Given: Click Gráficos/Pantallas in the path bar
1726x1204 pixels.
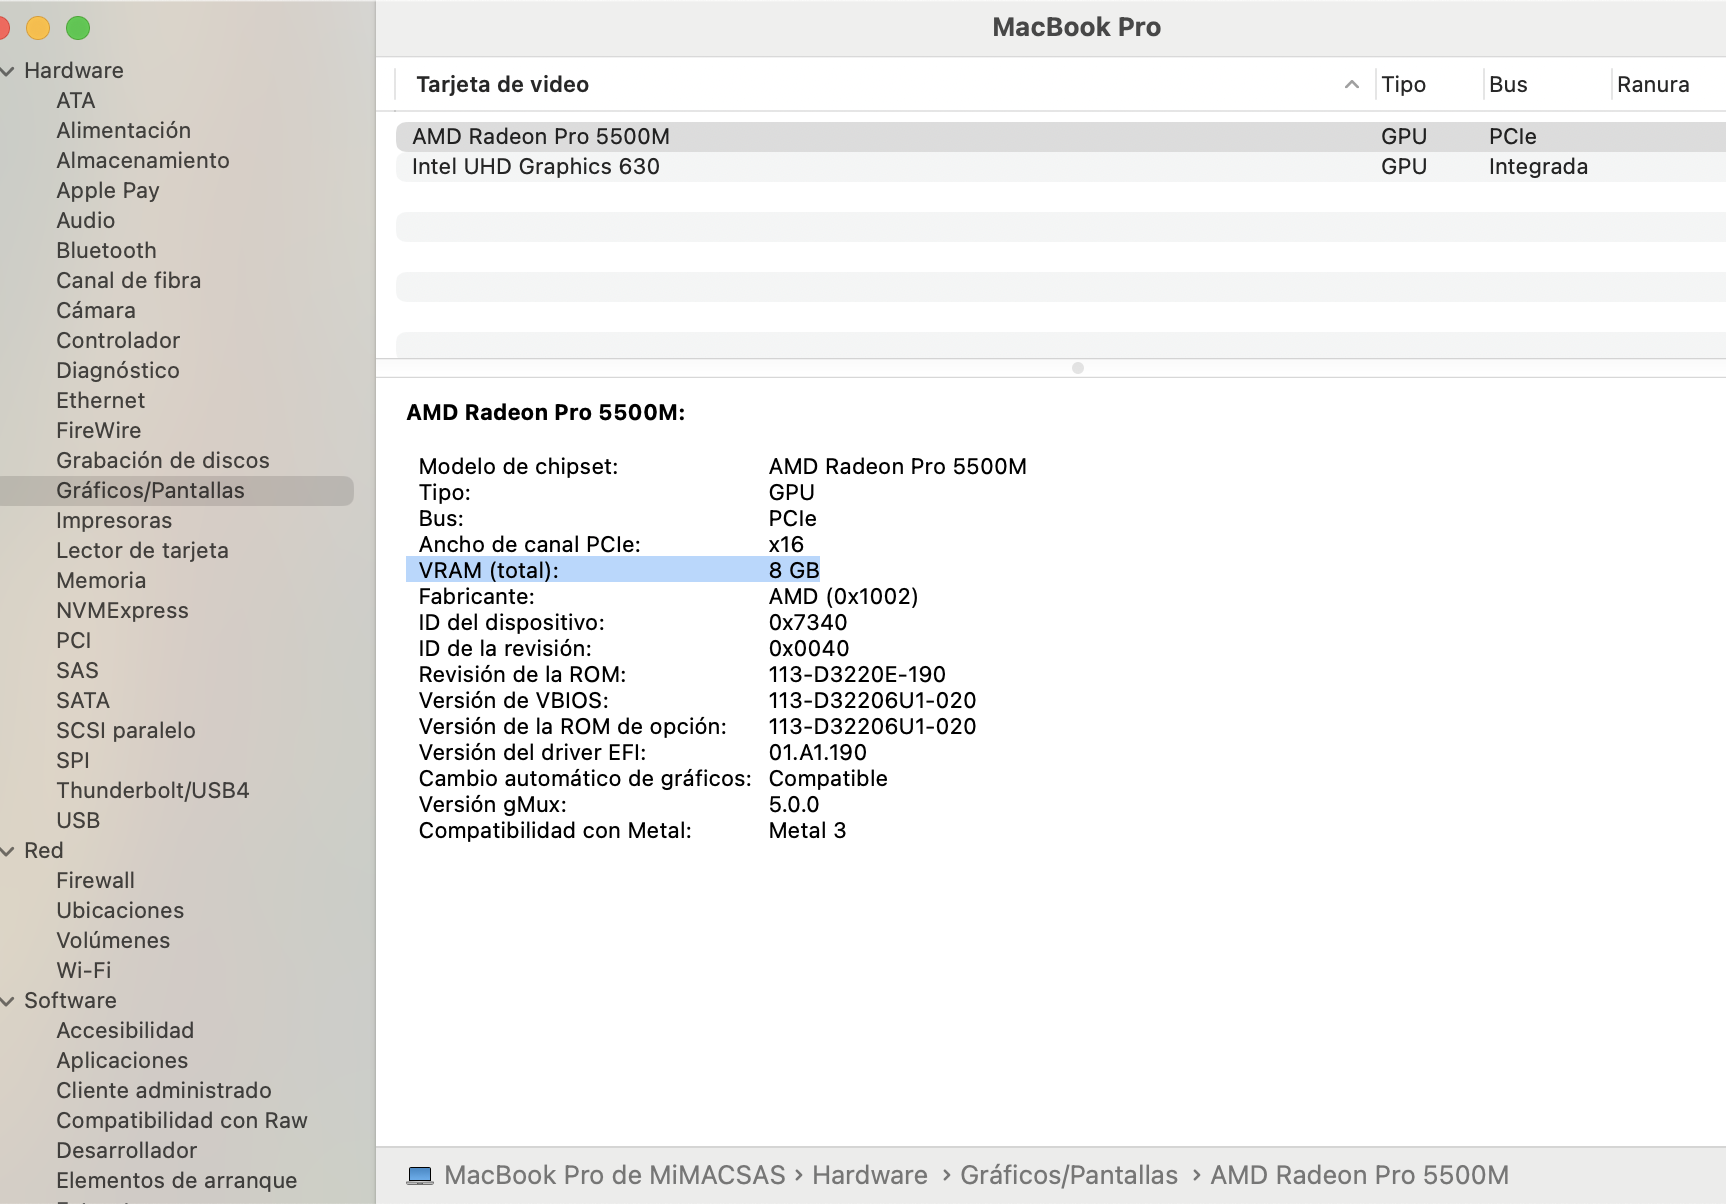Looking at the screenshot, I should [1069, 1175].
